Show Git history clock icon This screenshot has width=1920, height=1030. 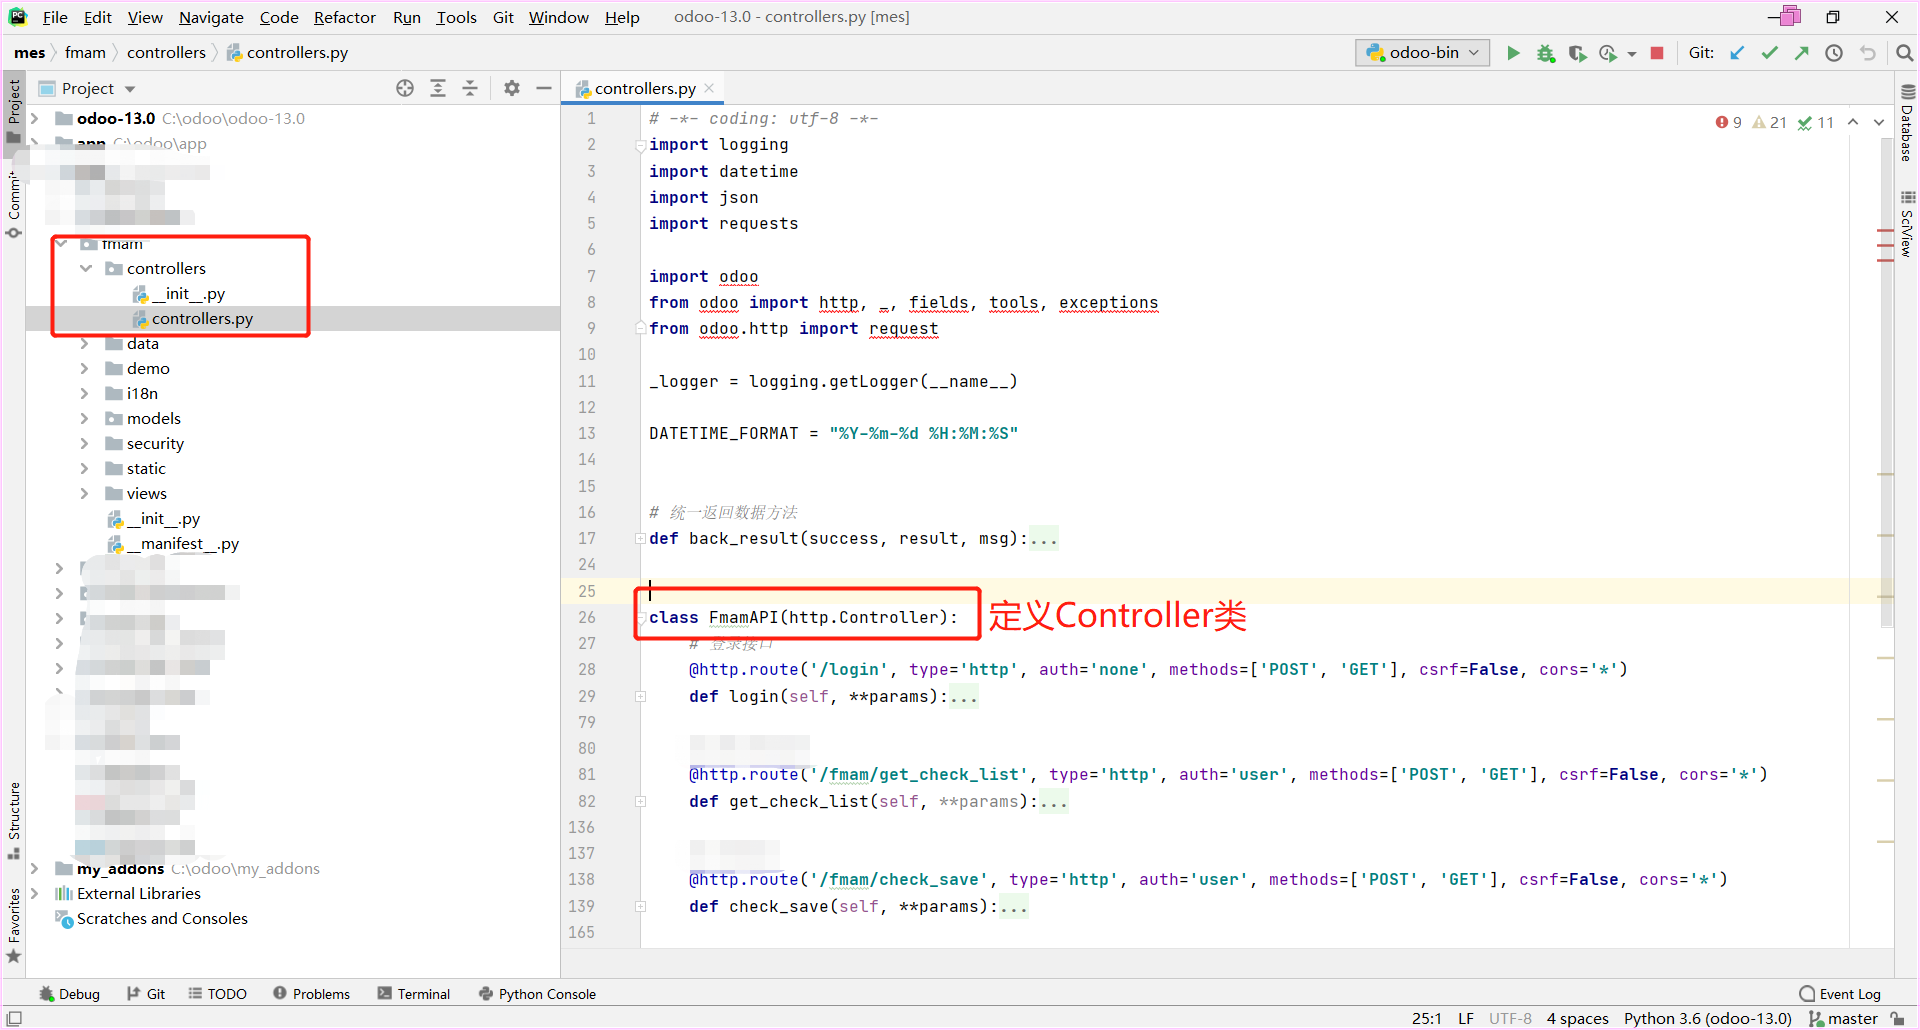coord(1834,53)
